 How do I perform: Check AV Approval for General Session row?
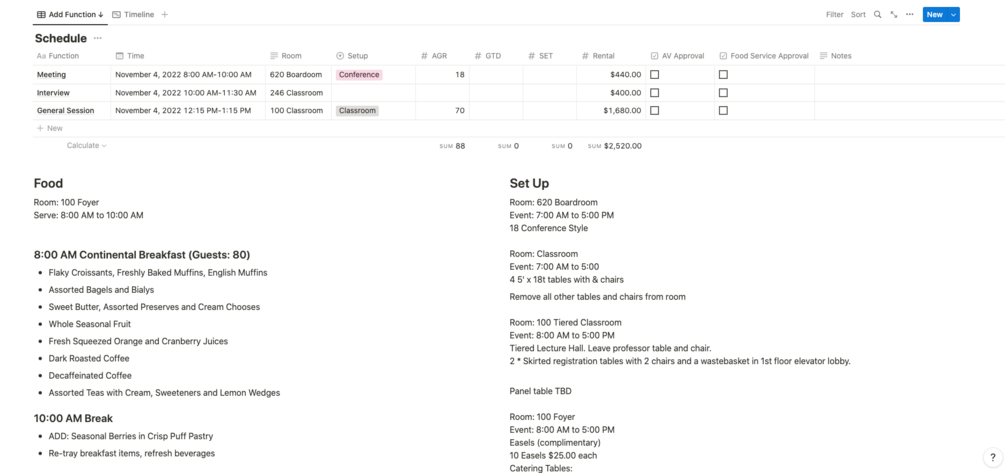655,111
